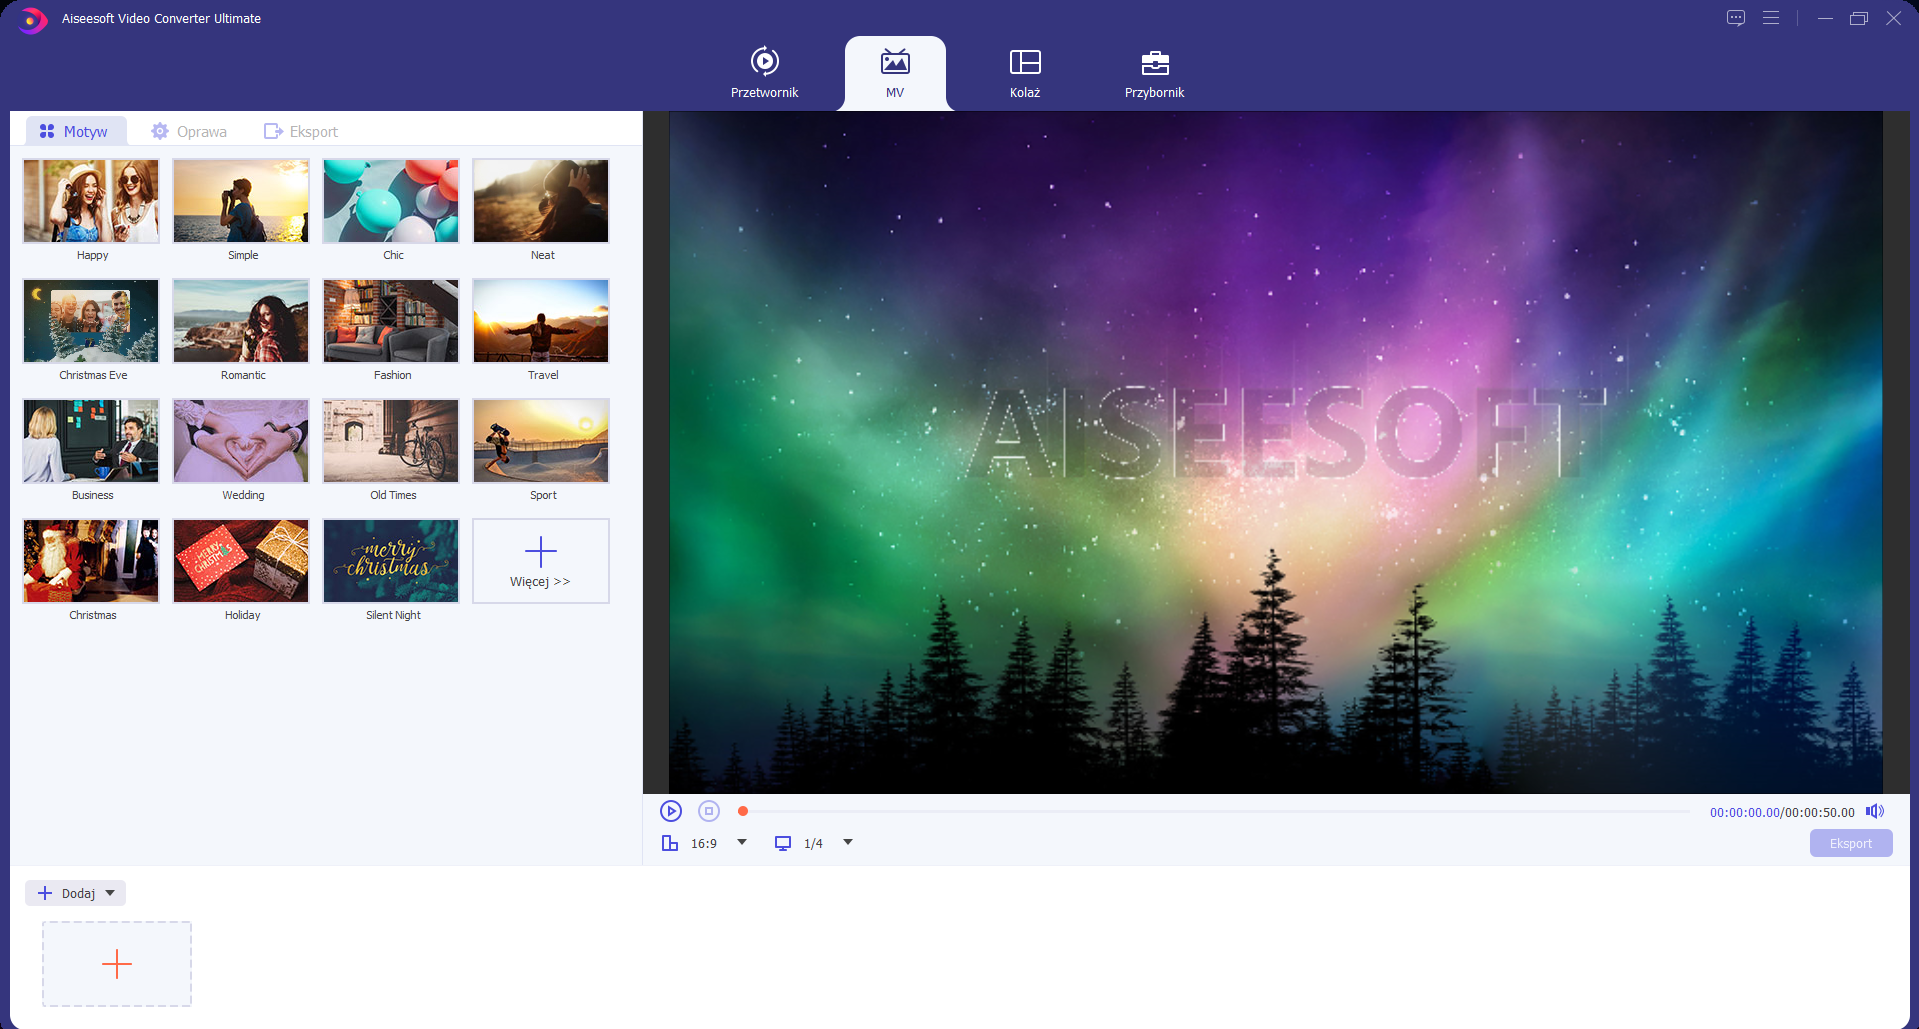Click the preview screen monitor icon
Image resolution: width=1919 pixels, height=1029 pixels.
(783, 843)
